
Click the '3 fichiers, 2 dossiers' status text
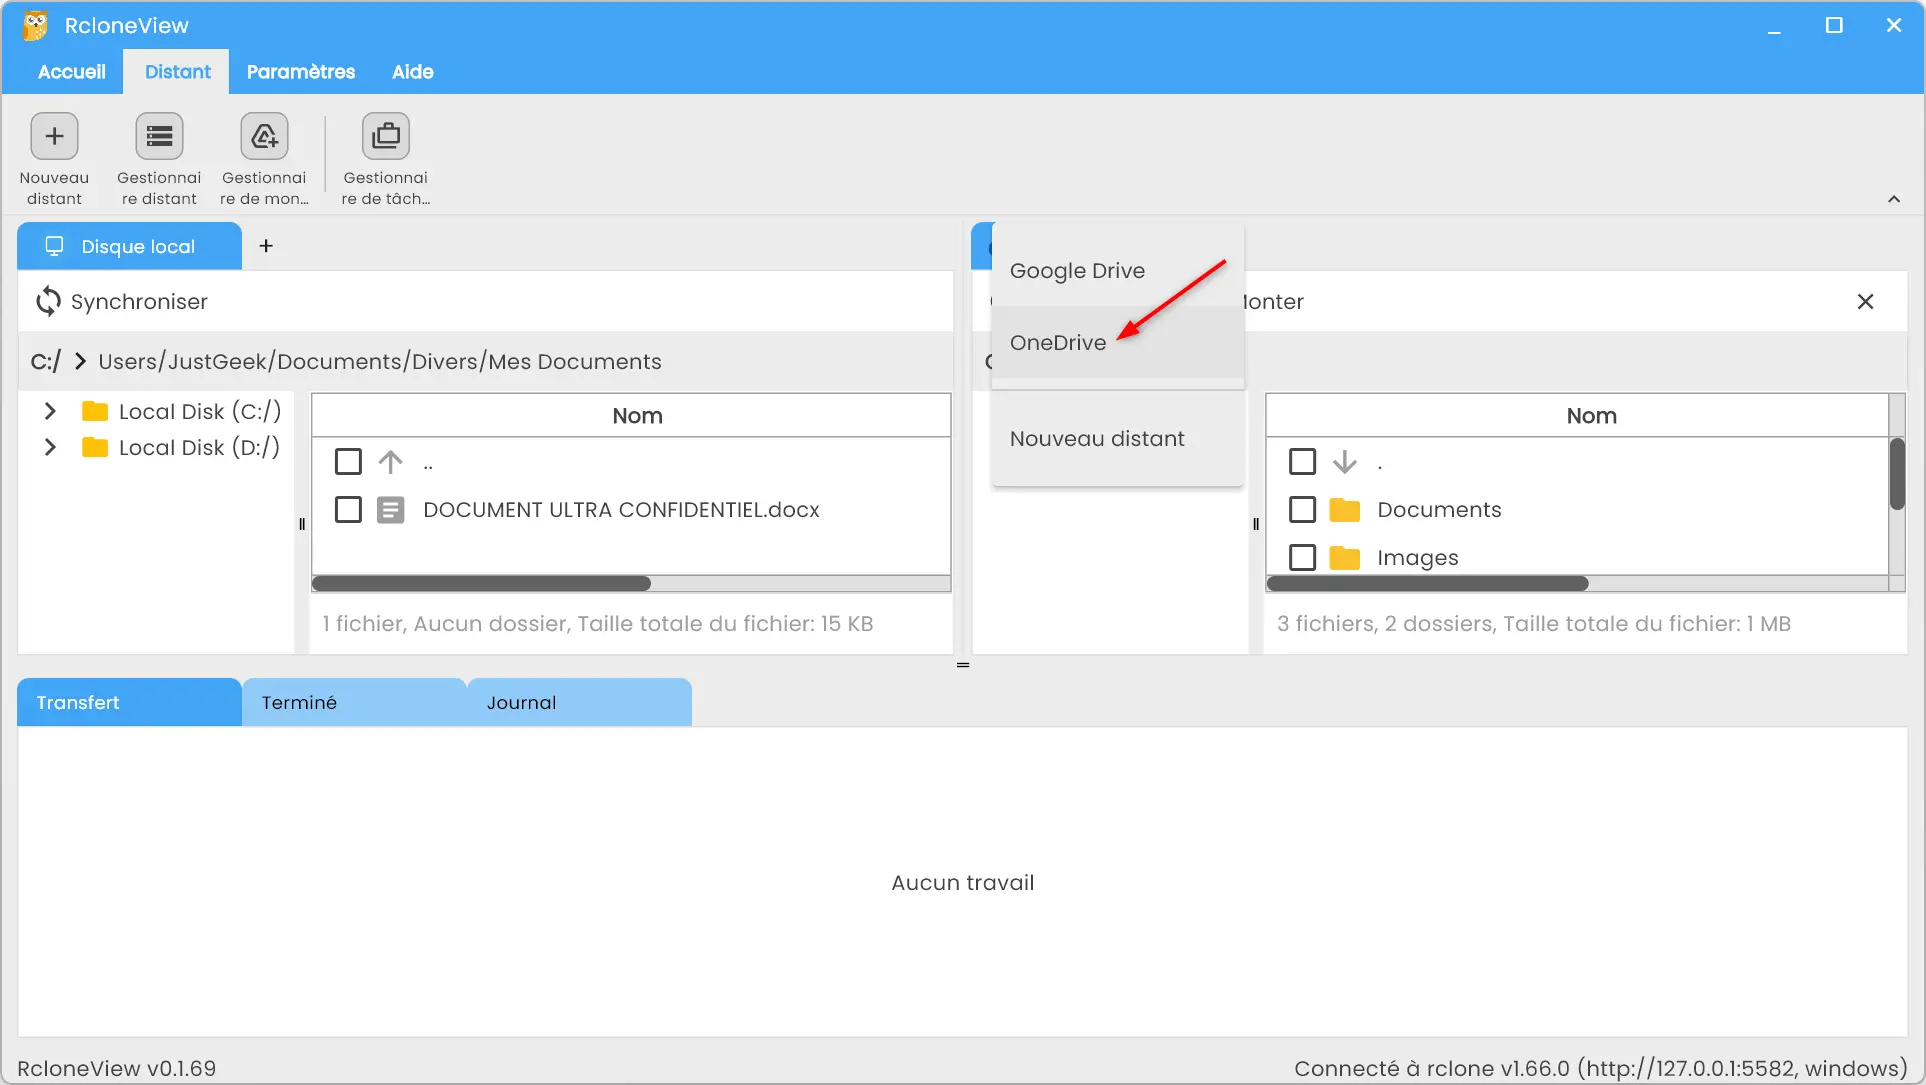[1534, 623]
